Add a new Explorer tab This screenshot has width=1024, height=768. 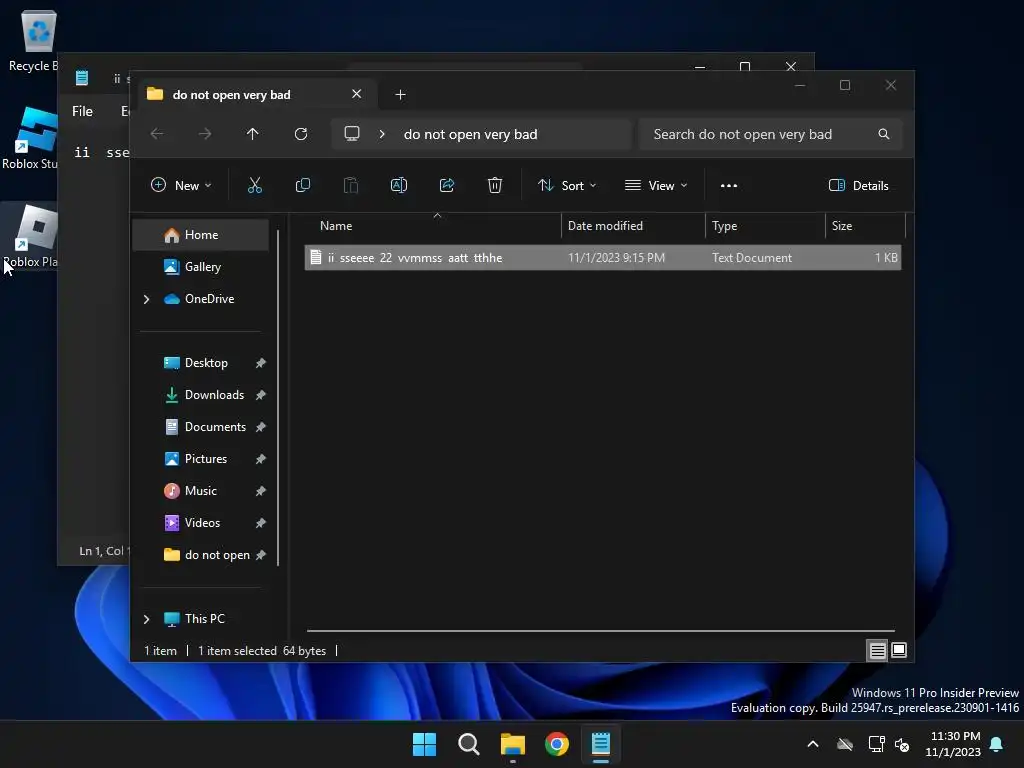(400, 95)
